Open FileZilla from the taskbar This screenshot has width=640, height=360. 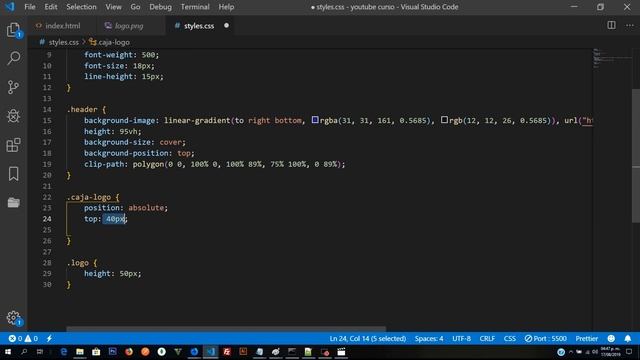[x=227, y=352]
